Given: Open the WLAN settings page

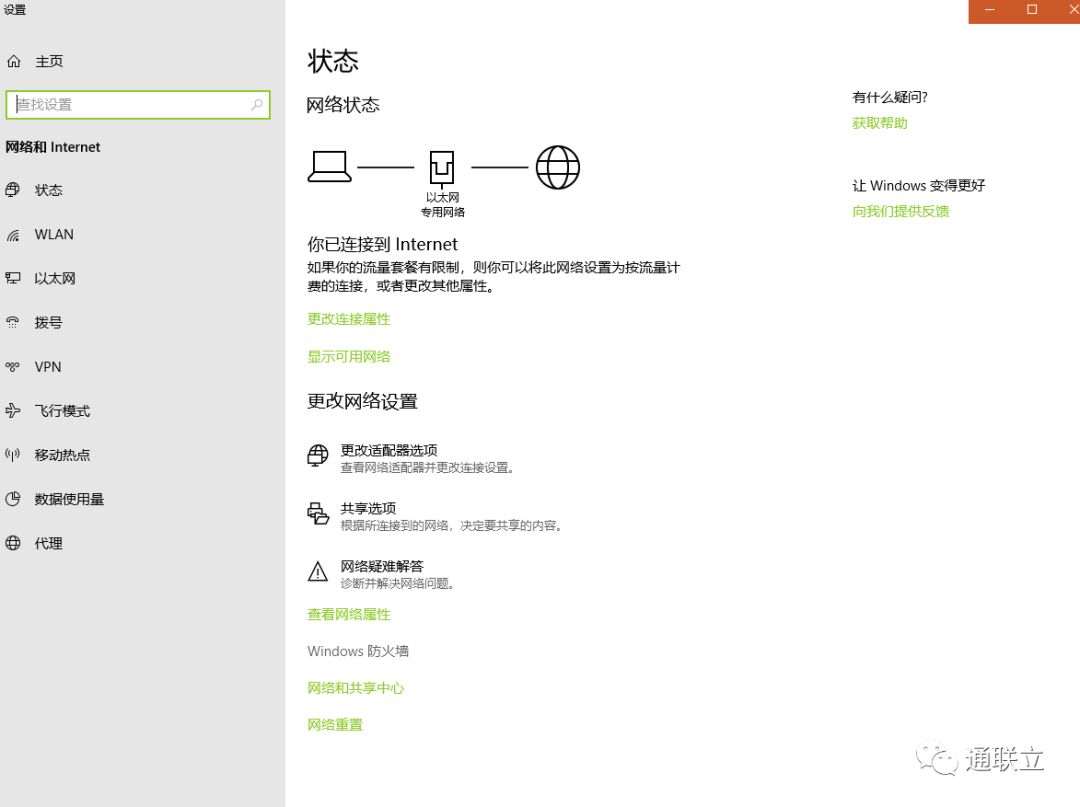Looking at the screenshot, I should tap(54, 235).
